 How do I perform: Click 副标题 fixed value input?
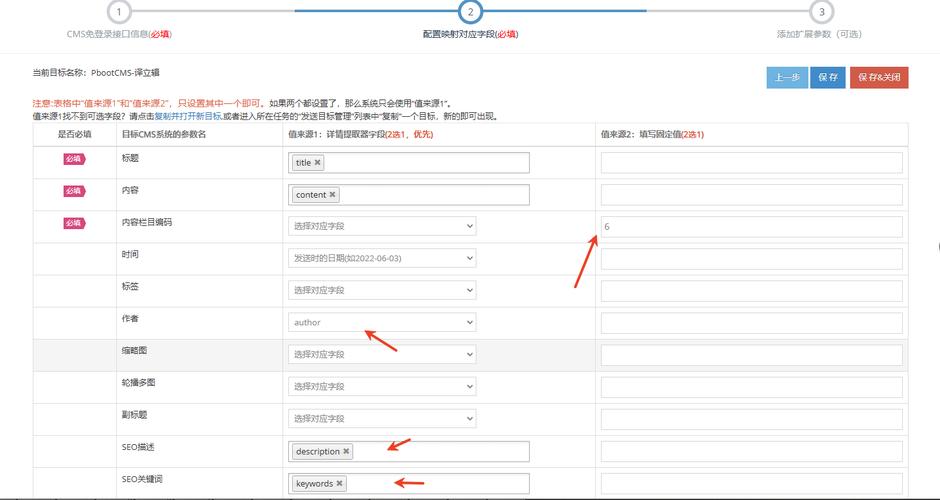(x=752, y=419)
